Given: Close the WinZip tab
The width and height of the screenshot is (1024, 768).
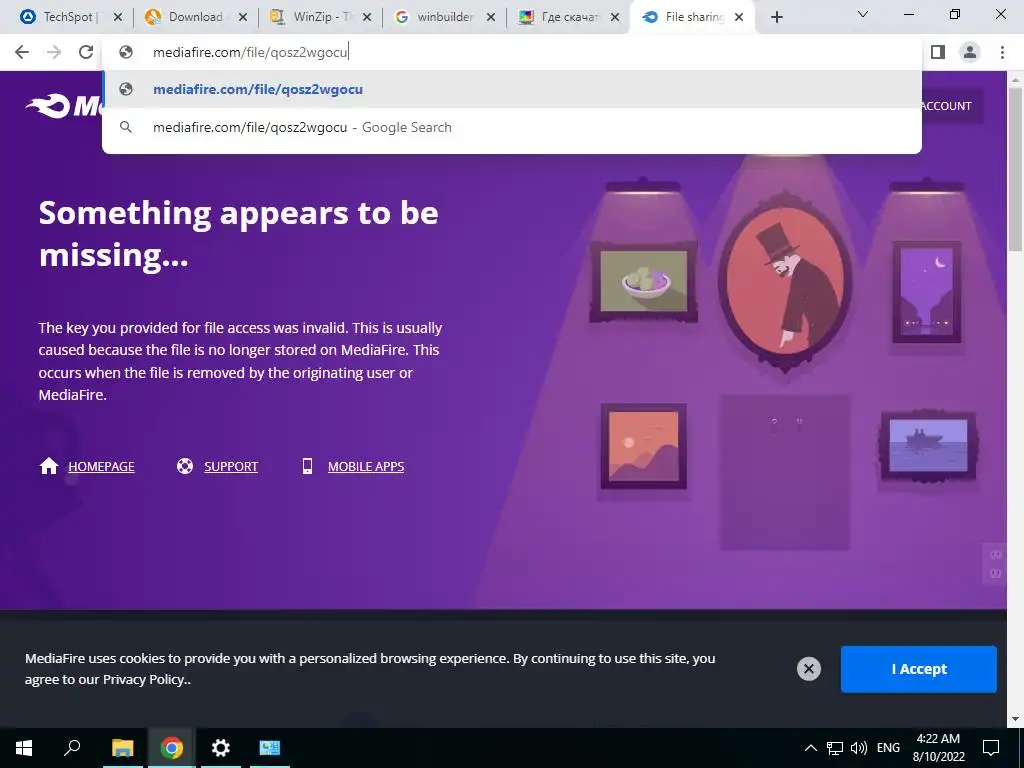Looking at the screenshot, I should tap(367, 18).
